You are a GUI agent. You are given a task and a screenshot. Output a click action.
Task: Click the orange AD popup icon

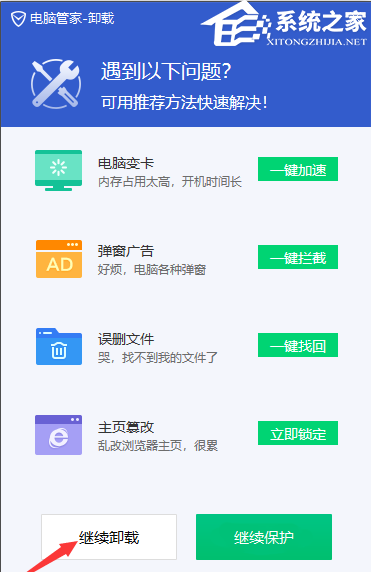(x=59, y=259)
